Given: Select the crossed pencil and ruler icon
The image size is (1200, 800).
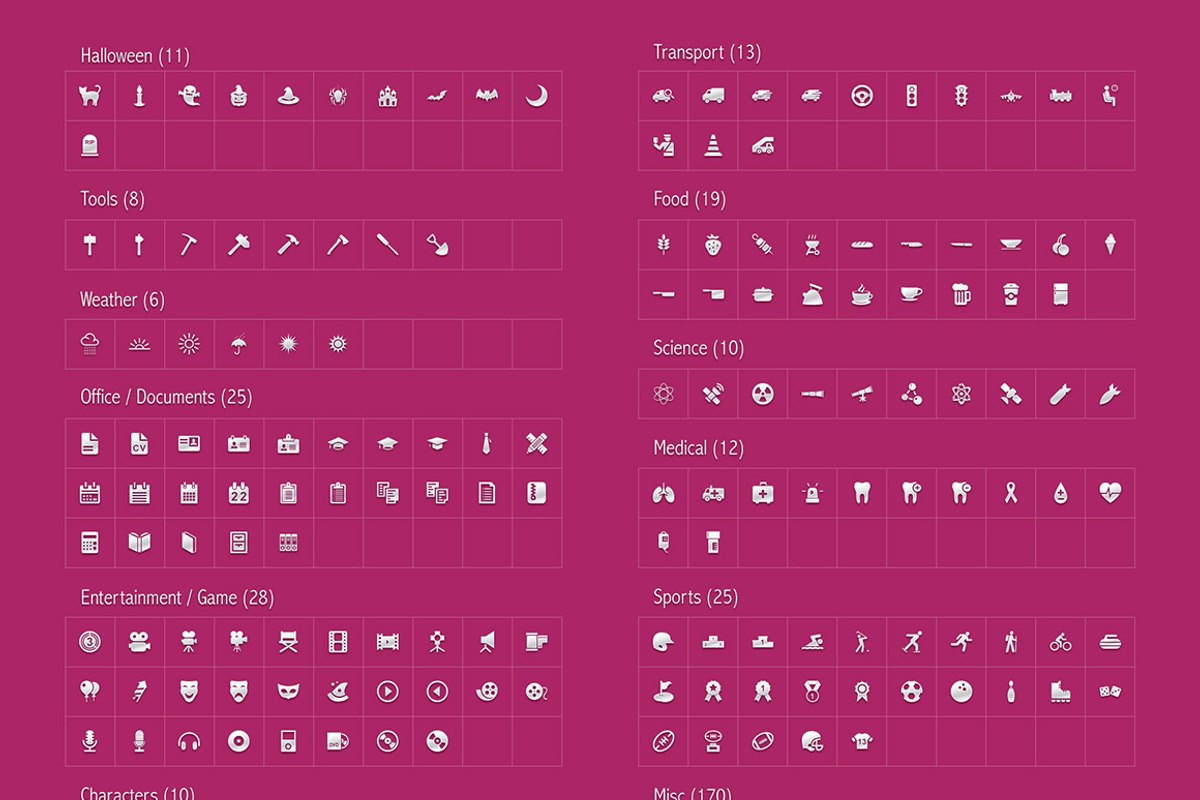Looking at the screenshot, I should [537, 443].
